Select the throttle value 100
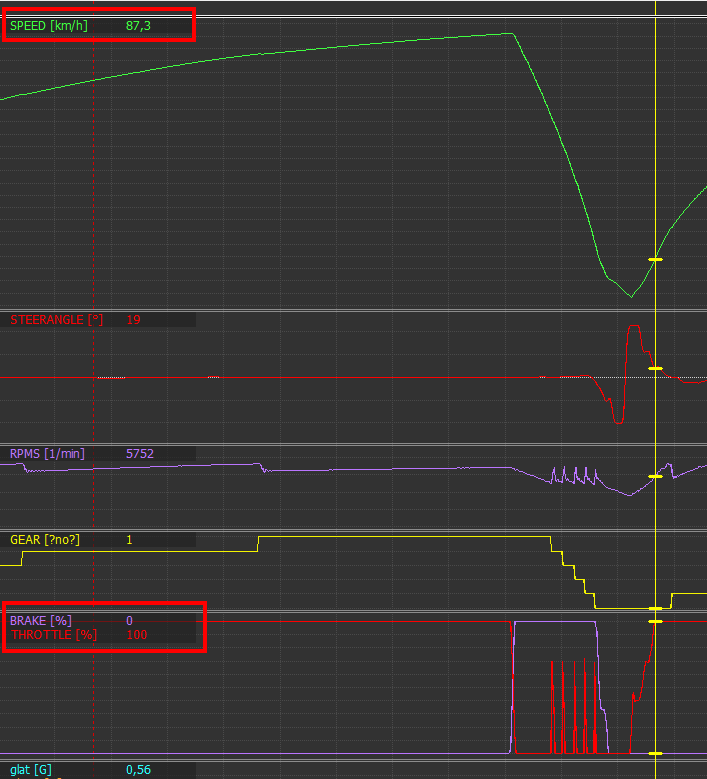Screen dimensions: 707x779 (x=137, y=634)
